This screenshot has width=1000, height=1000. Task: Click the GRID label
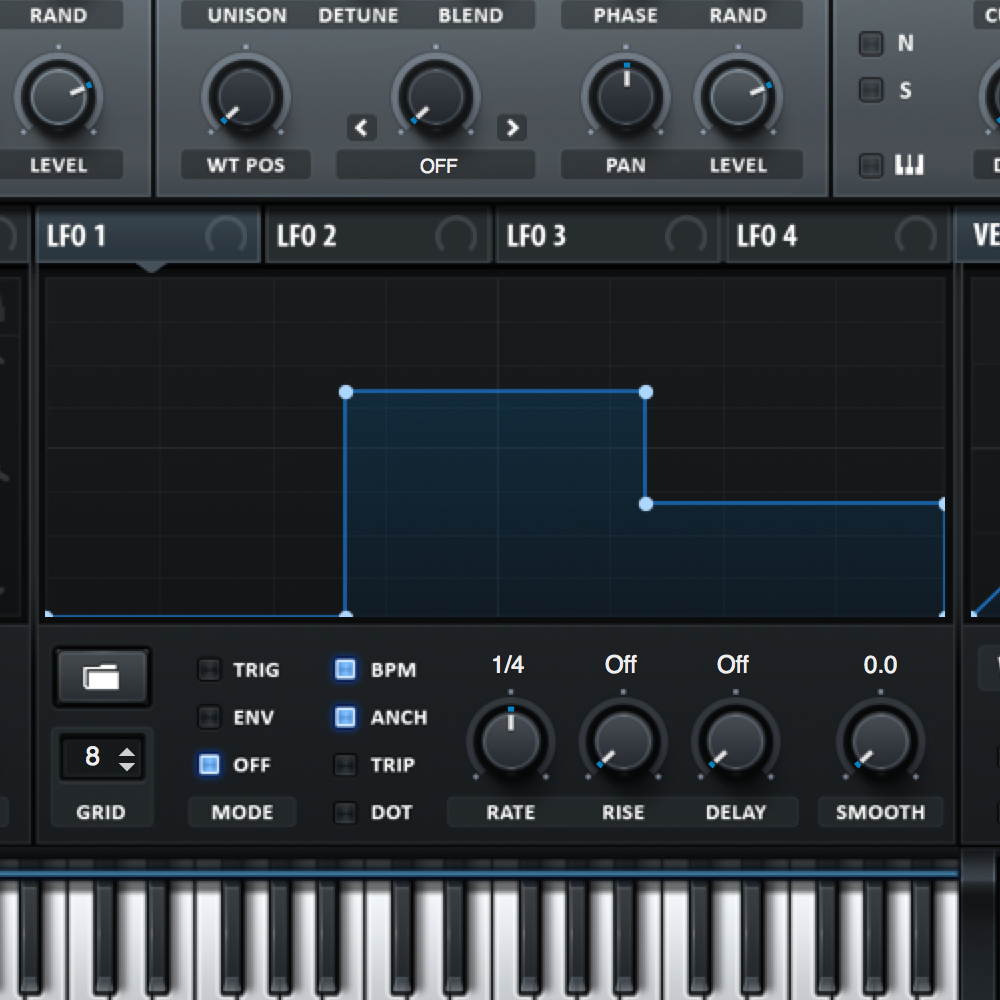click(x=101, y=812)
